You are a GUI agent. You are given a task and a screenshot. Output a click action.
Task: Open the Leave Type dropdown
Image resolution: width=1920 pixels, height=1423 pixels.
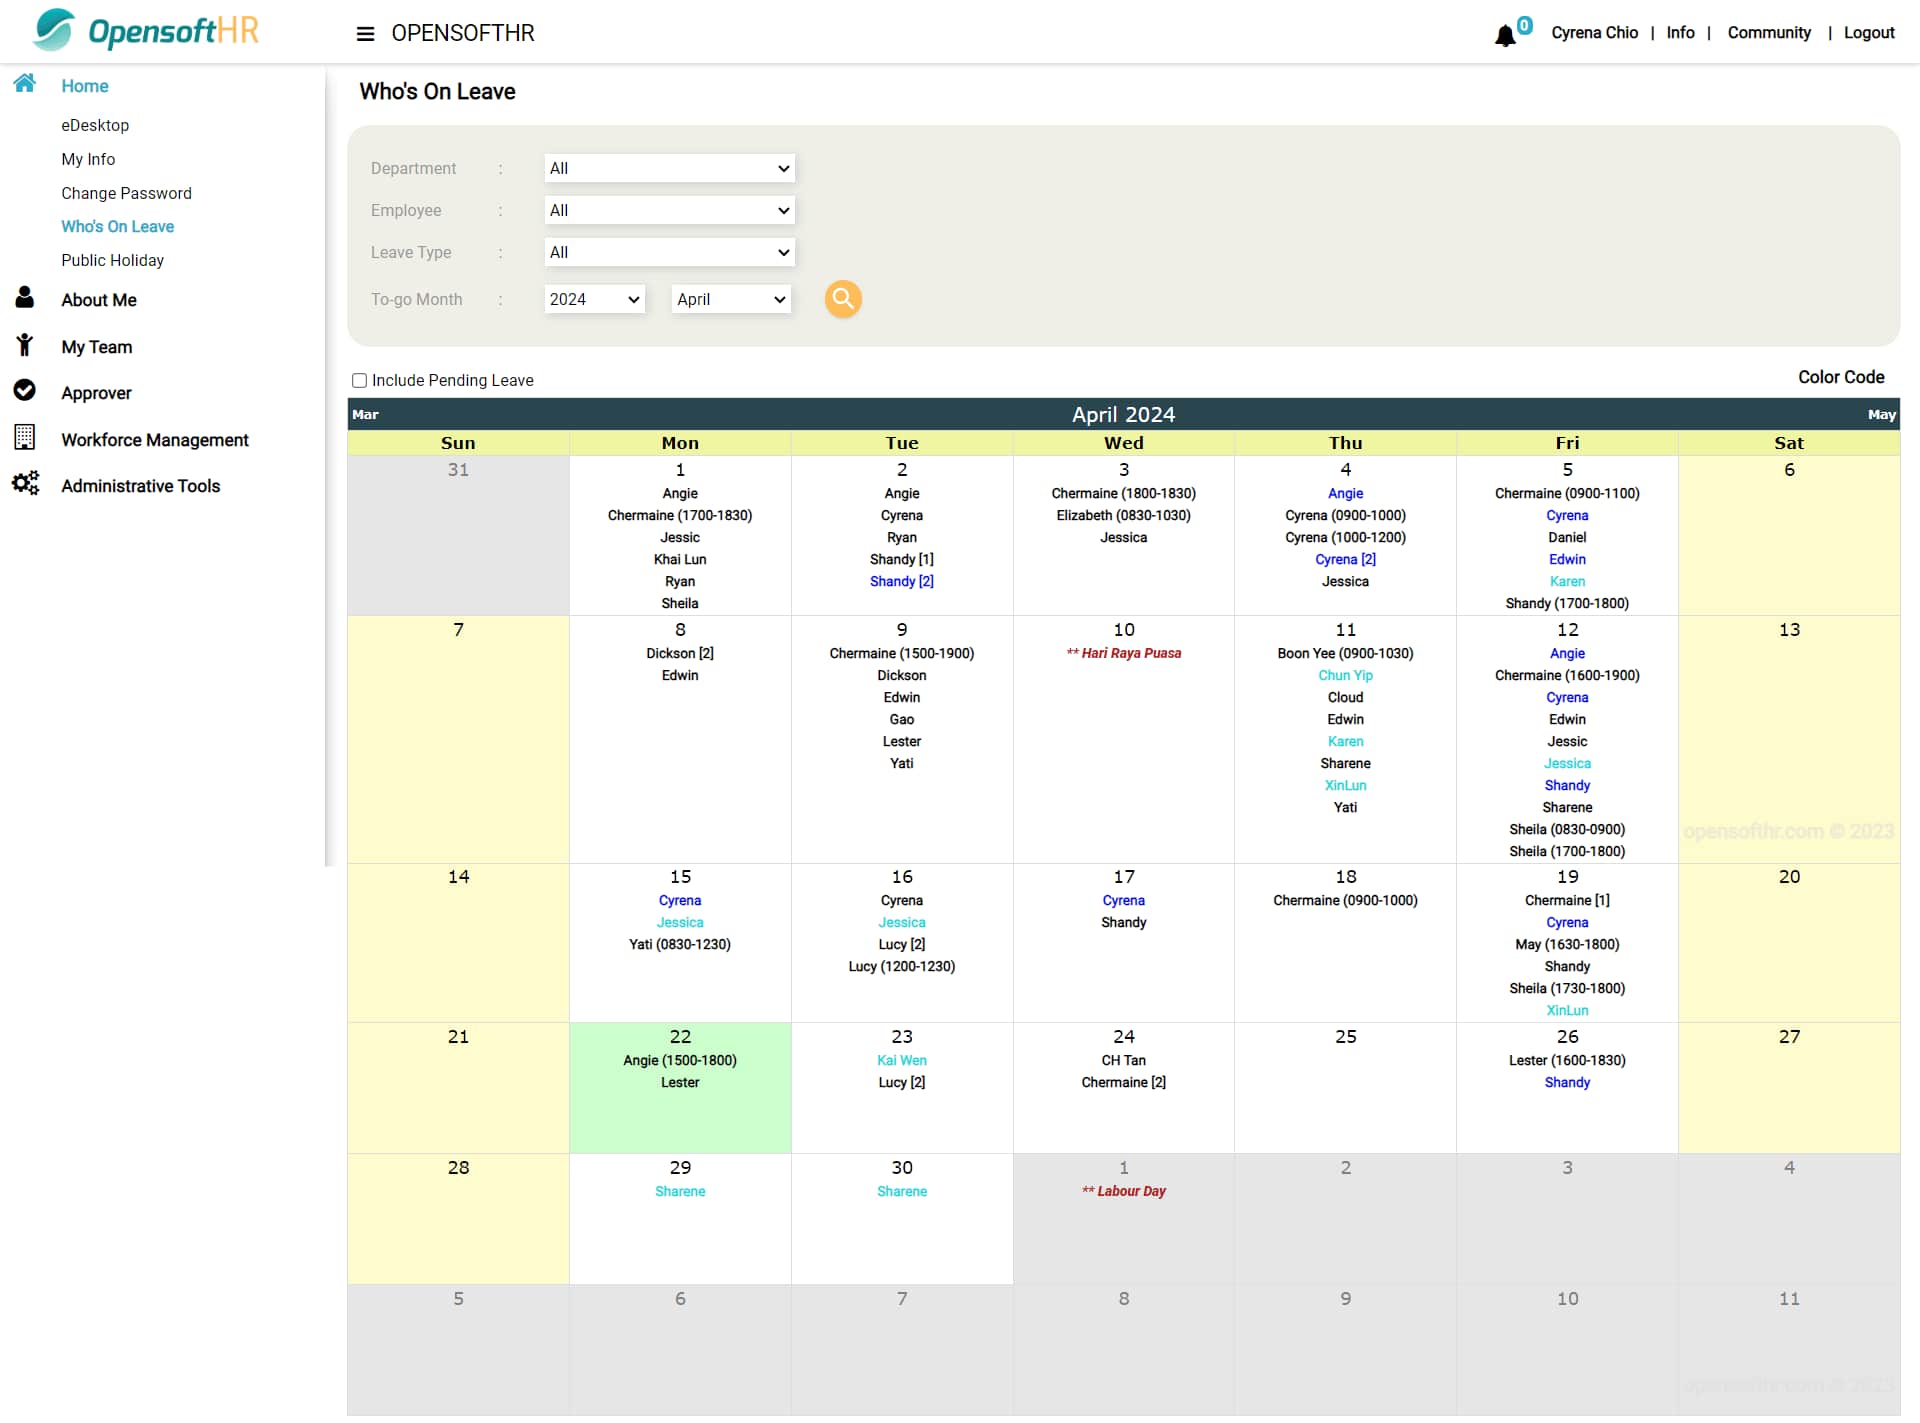(668, 252)
